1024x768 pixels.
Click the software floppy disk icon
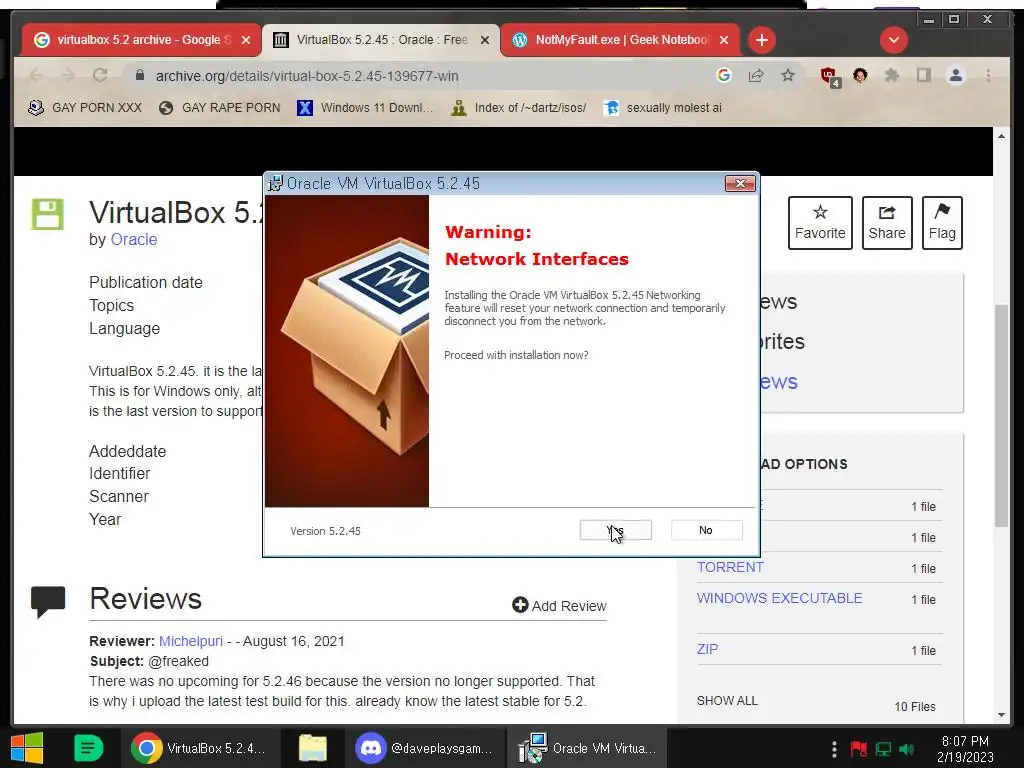[48, 214]
